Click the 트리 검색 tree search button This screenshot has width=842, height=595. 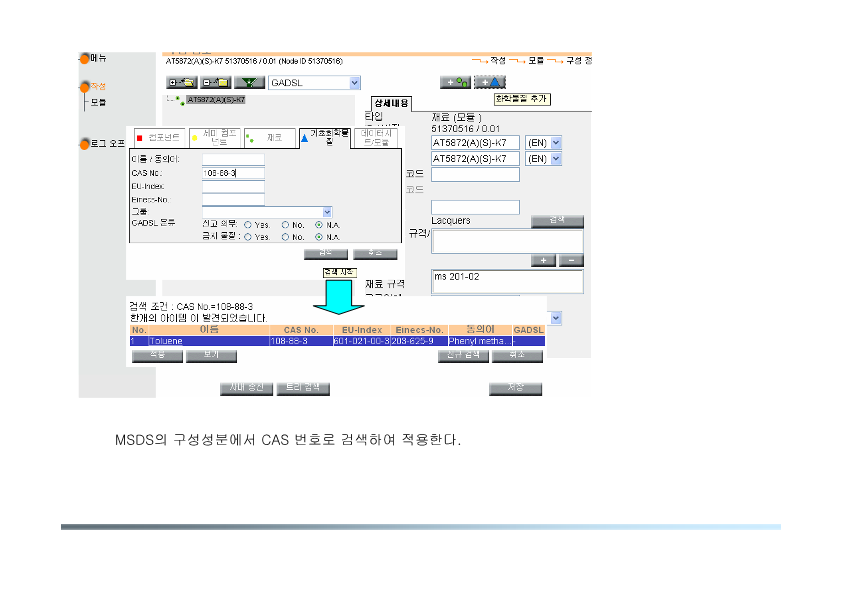pos(303,388)
